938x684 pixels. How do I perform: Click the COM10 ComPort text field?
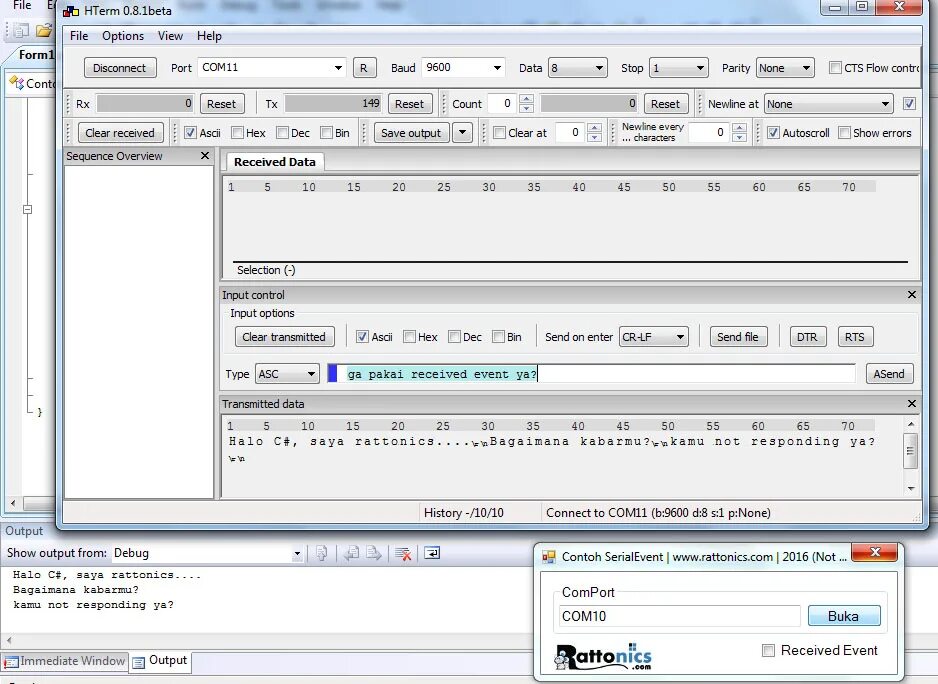(x=680, y=616)
